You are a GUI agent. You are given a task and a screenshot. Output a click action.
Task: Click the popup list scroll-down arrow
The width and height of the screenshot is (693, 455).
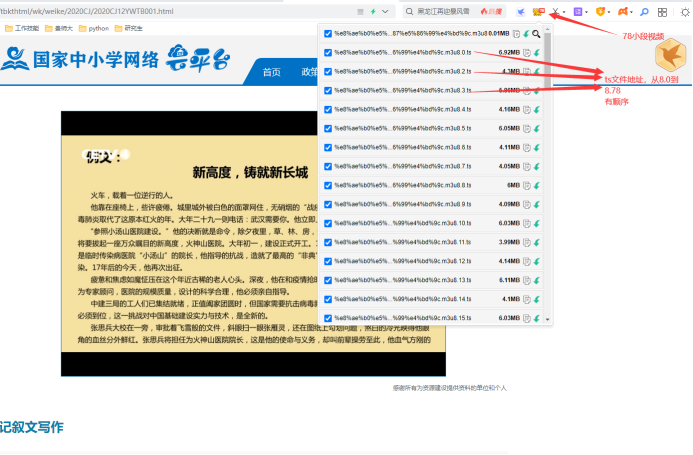548,319
